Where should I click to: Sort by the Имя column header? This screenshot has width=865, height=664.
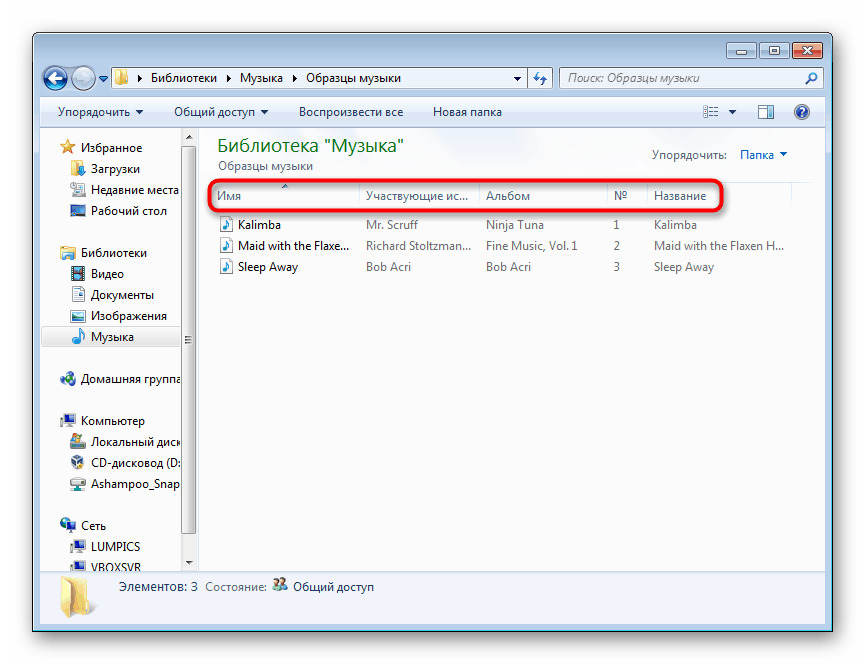[x=285, y=195]
